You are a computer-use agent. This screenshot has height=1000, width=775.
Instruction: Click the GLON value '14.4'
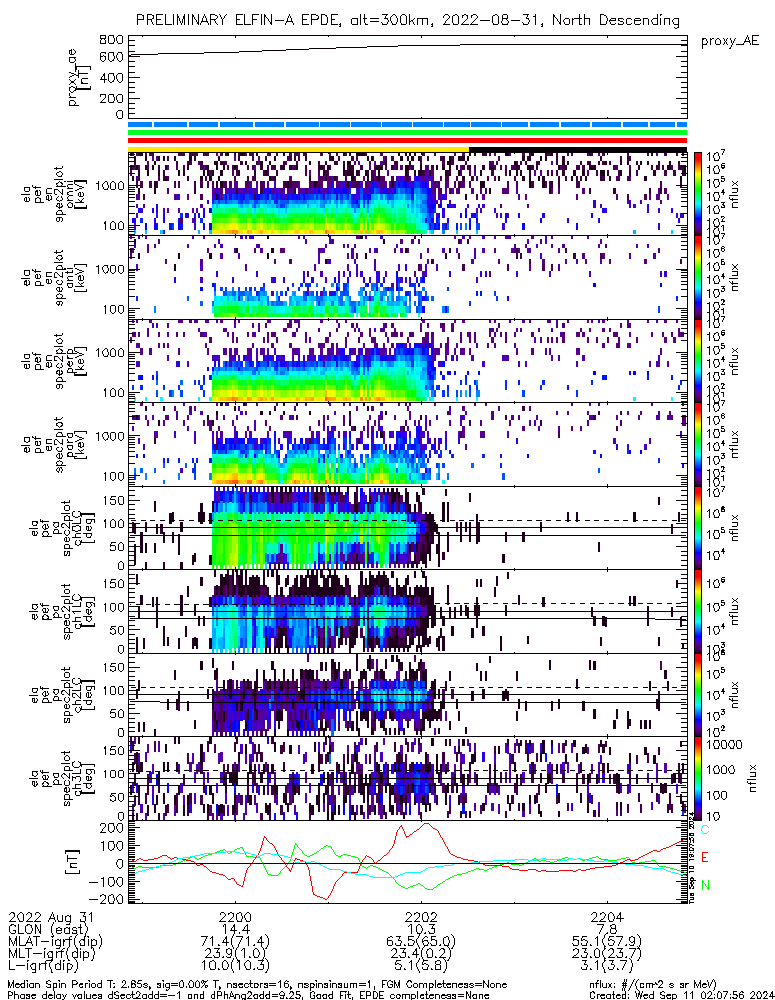pyautogui.click(x=235, y=930)
